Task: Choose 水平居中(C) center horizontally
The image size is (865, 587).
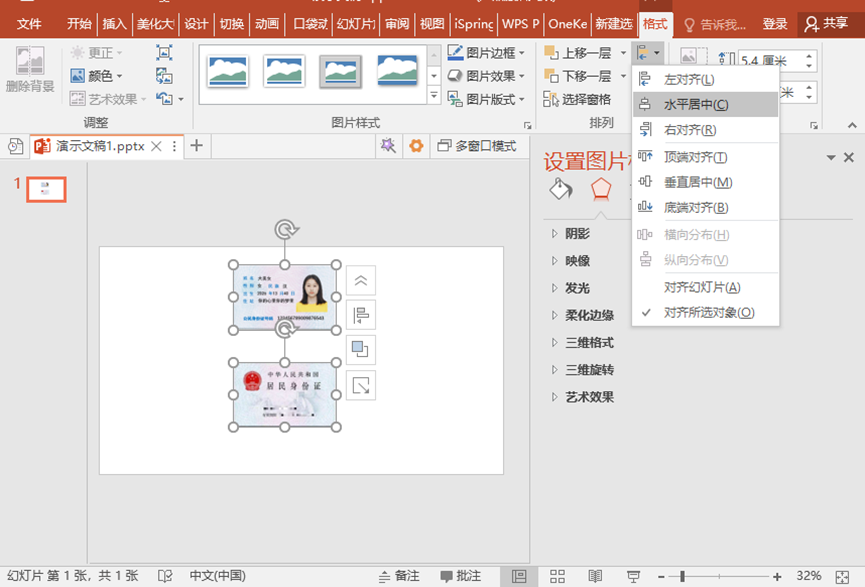Action: [706, 104]
